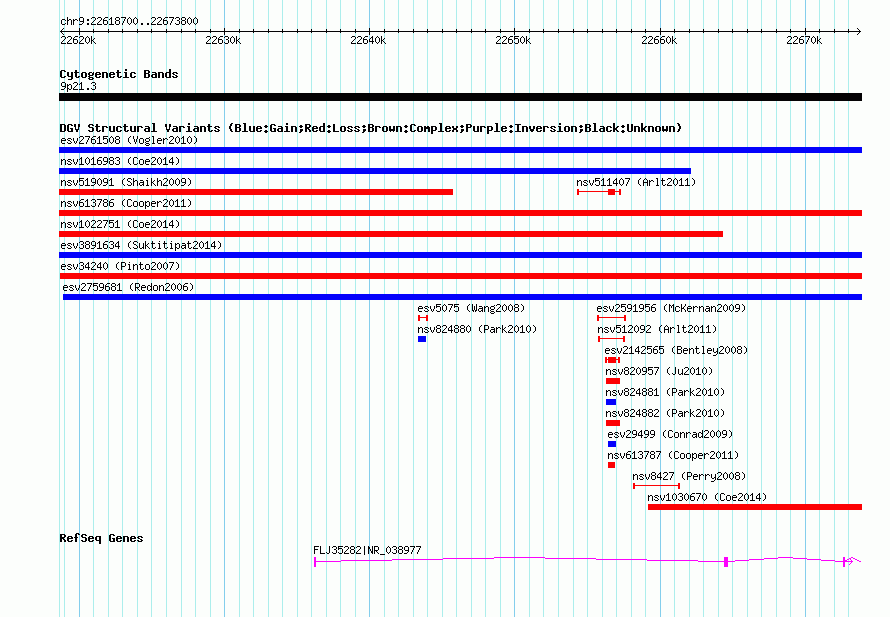Click the nsv512092 (Arlt2011) label
Image resolution: width=890 pixels, height=617 pixels.
tap(657, 329)
